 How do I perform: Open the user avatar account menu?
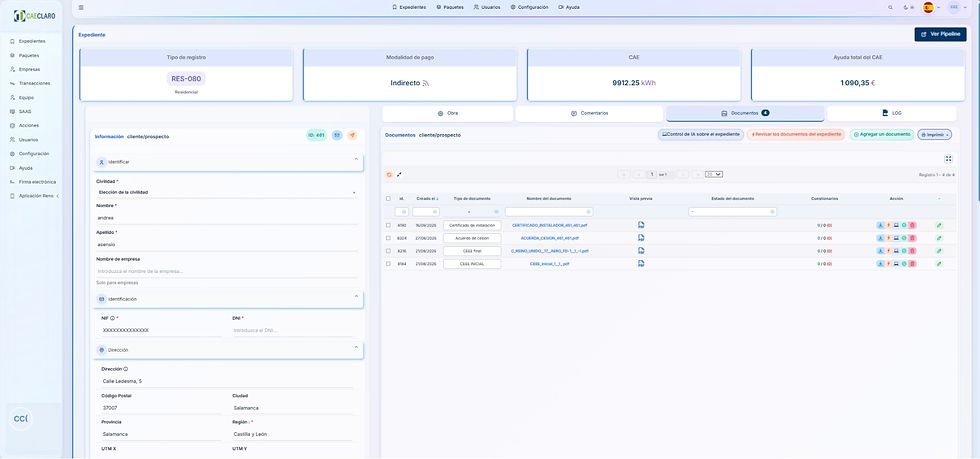coord(954,8)
